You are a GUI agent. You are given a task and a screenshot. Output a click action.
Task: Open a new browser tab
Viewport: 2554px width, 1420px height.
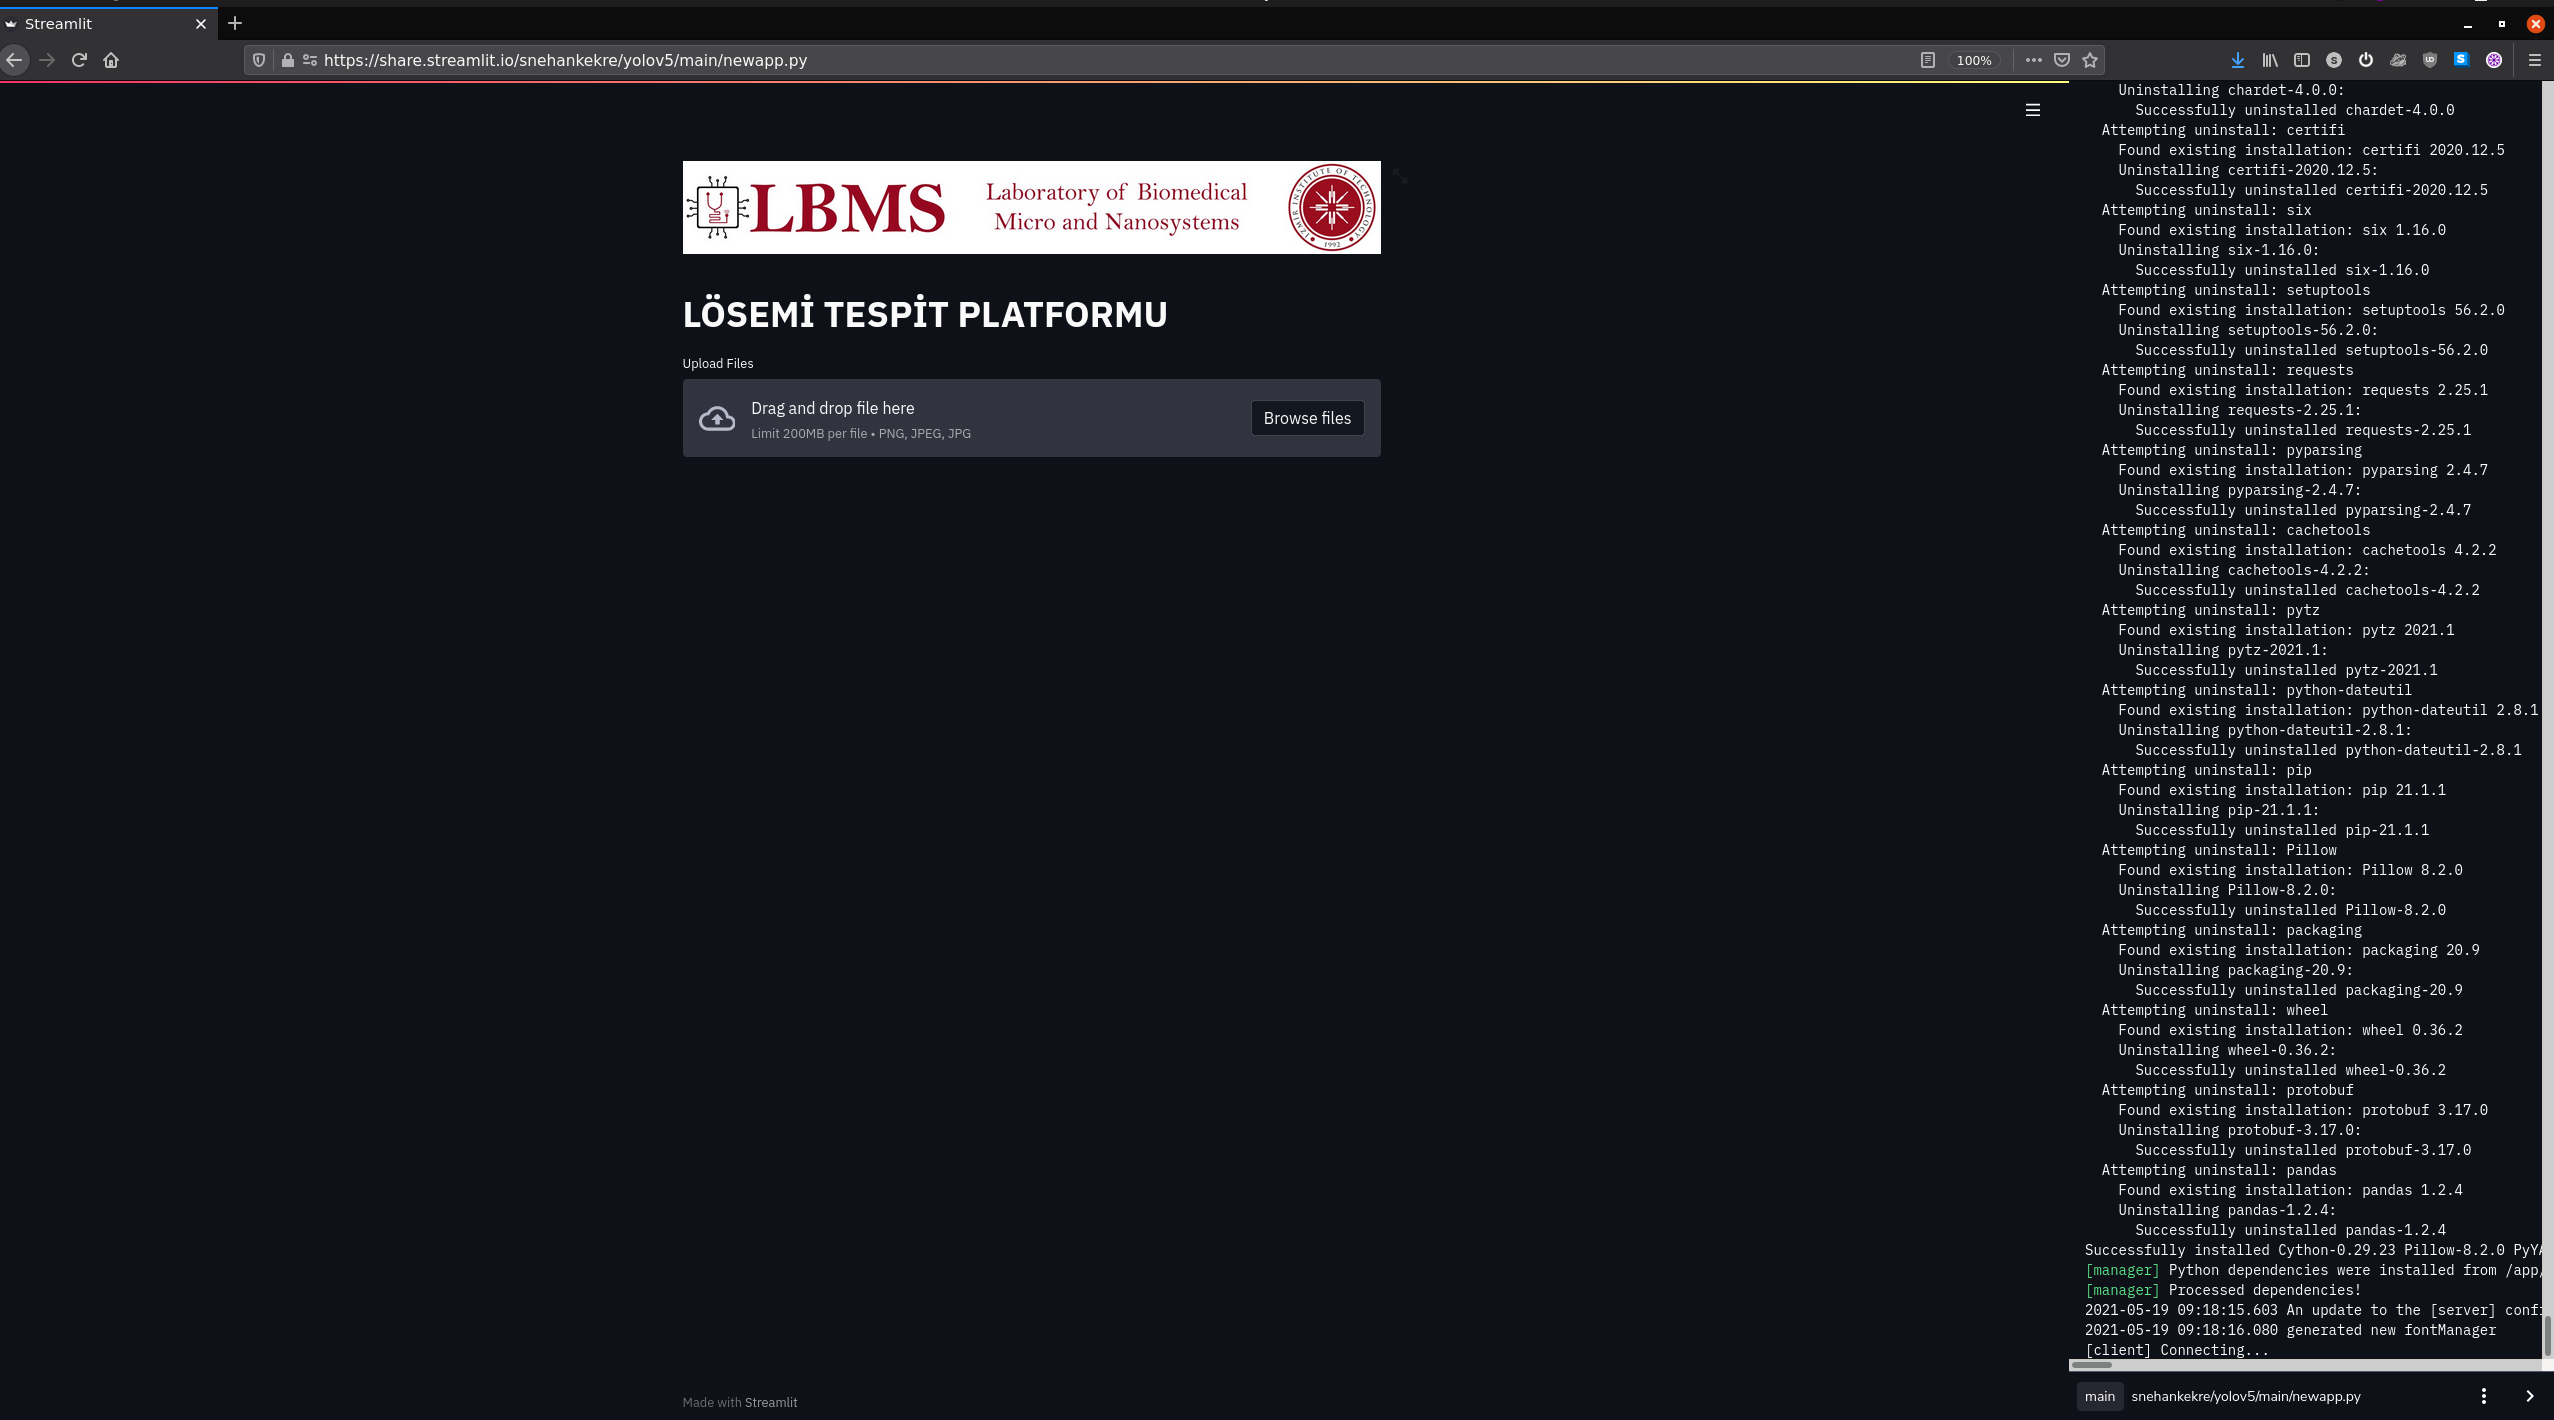(235, 23)
